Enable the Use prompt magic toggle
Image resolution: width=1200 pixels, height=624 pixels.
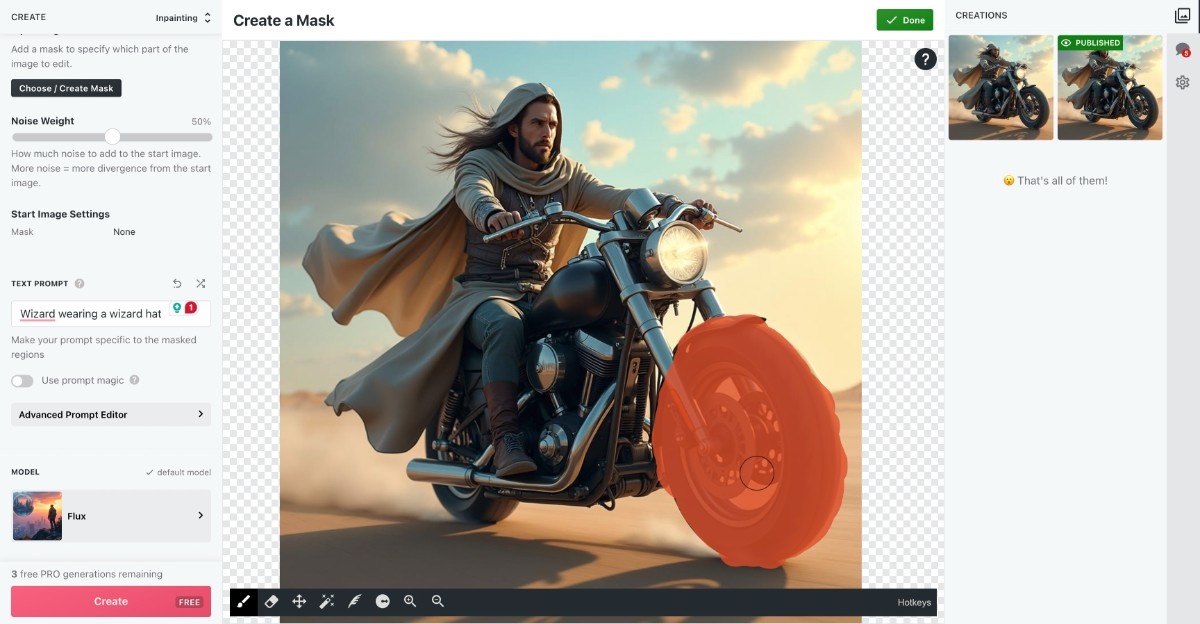point(22,381)
